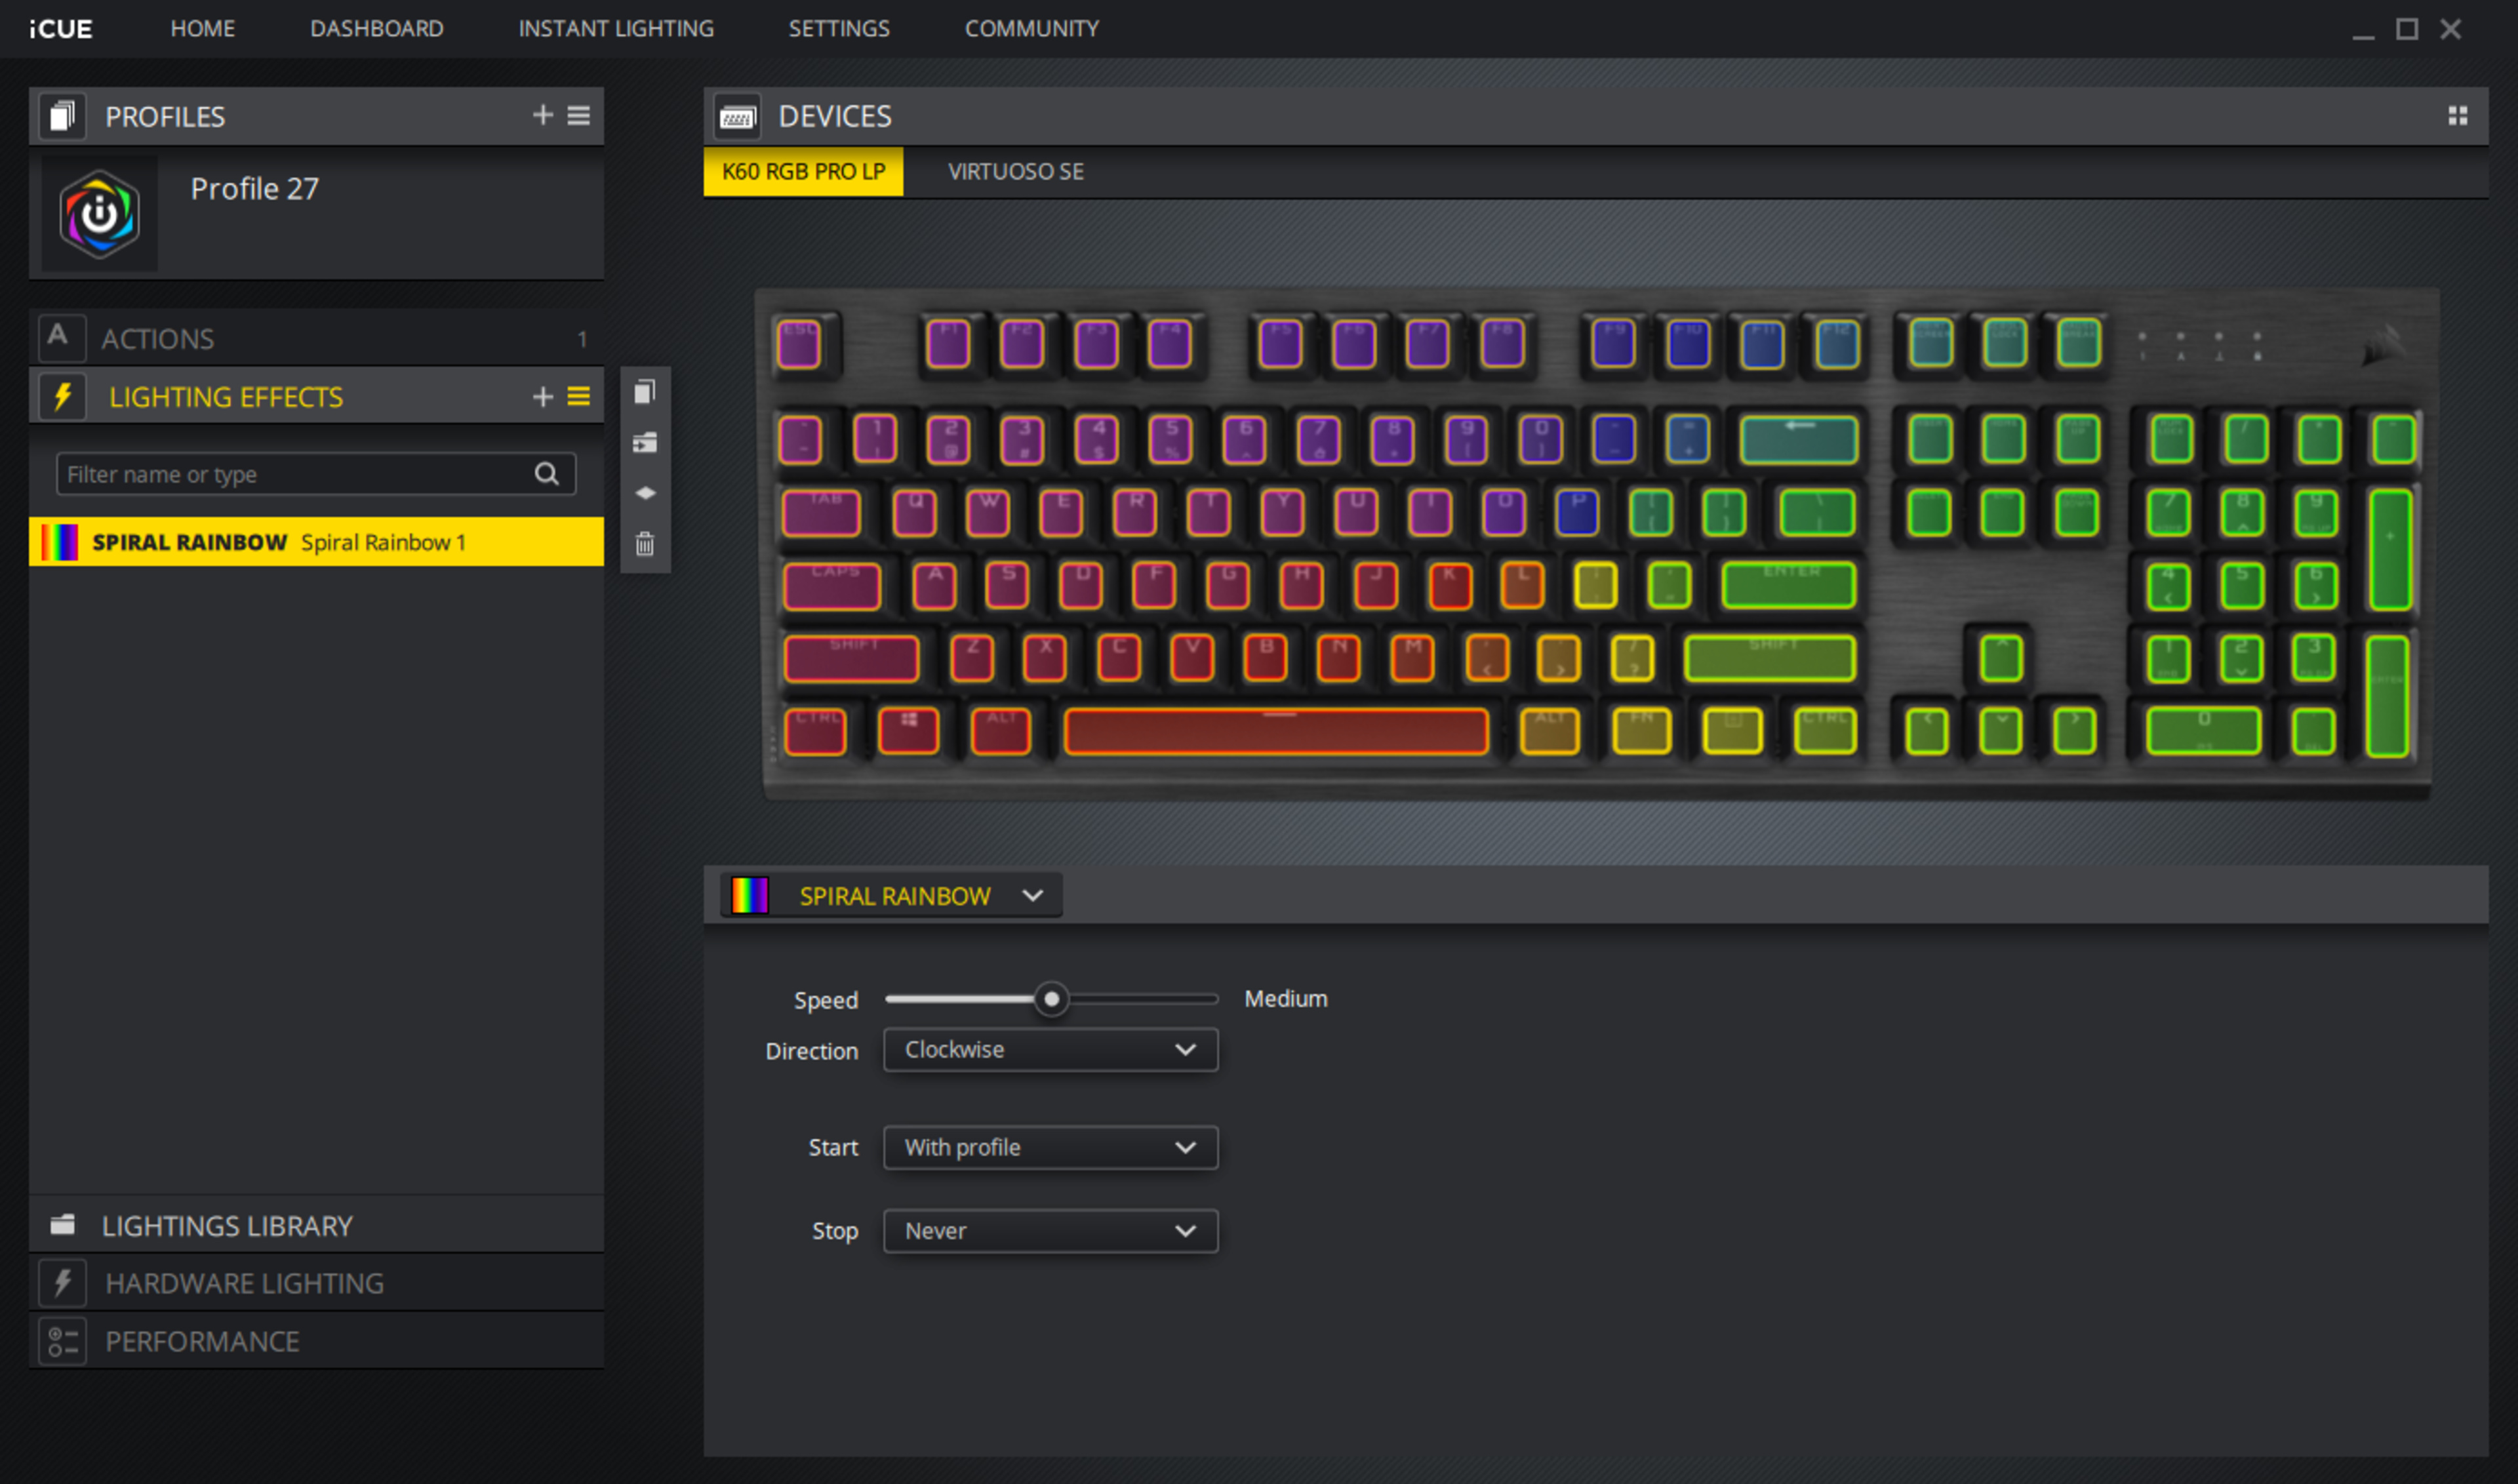Delete the selected effect with trash icon
Screen dimensions: 2518x1484
(x=645, y=544)
